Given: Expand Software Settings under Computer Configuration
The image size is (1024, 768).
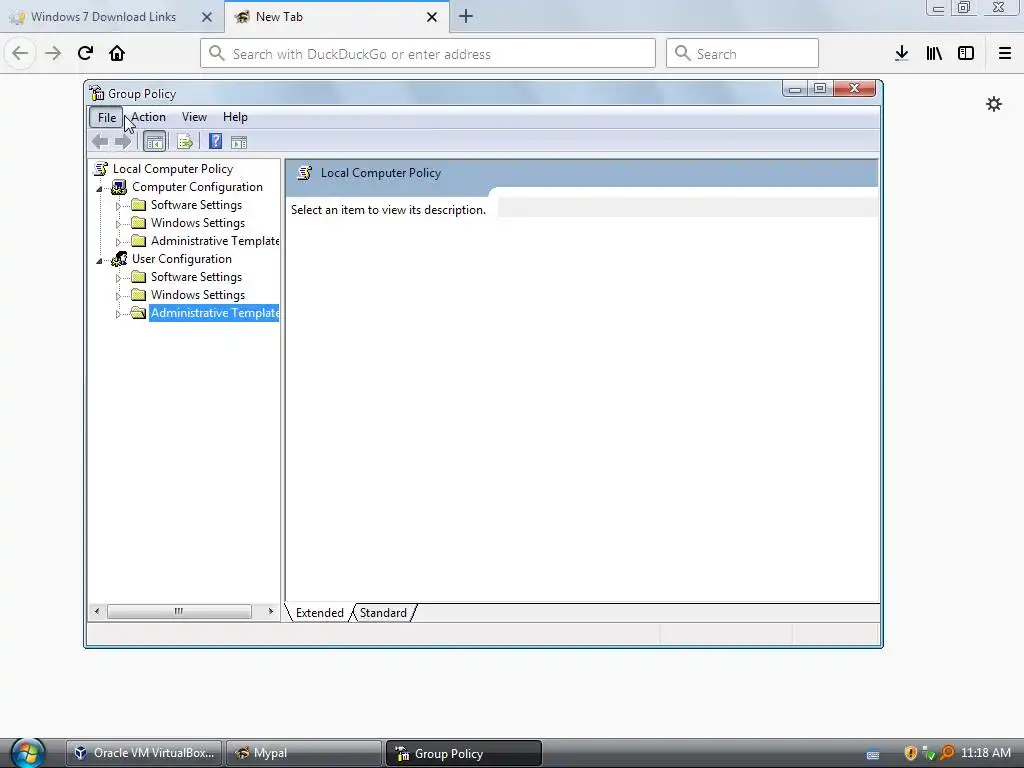Looking at the screenshot, I should (x=118, y=206).
